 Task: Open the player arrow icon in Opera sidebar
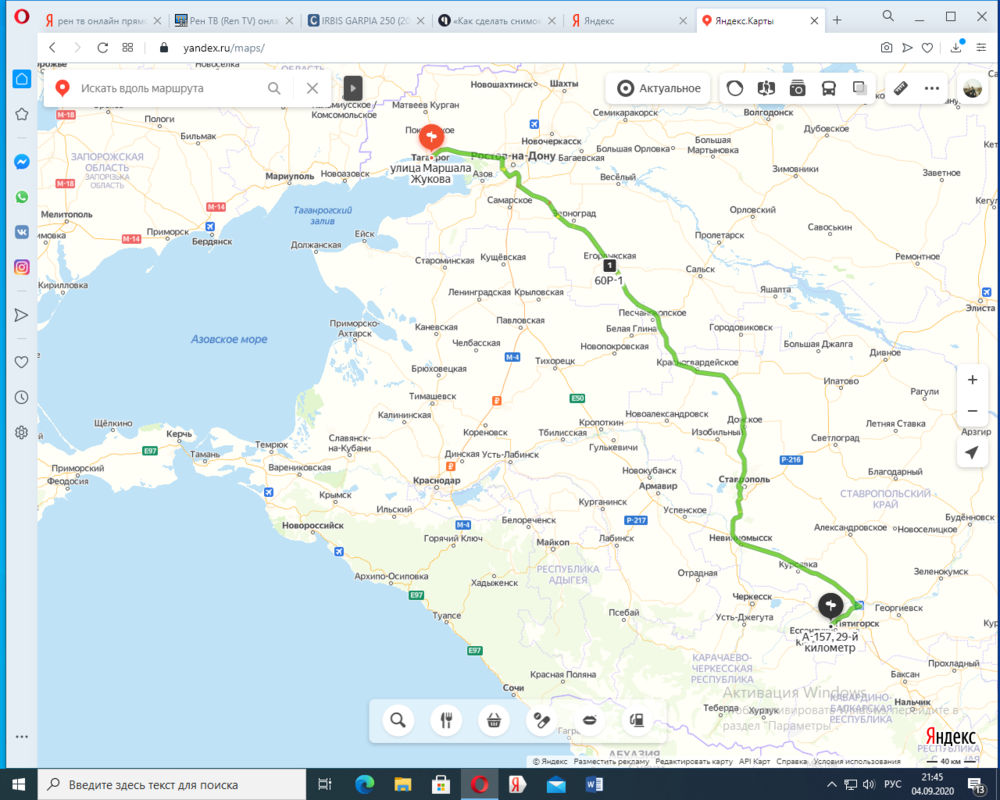pos(22,315)
